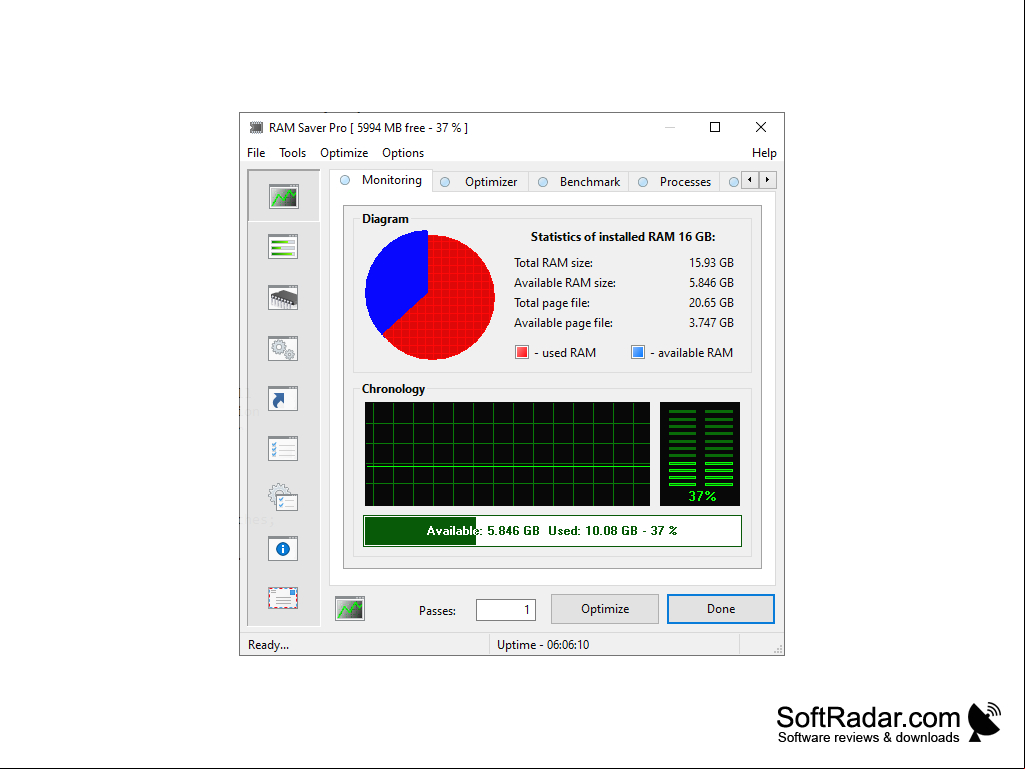The image size is (1025, 769).
Task: Click the Chronology history graph
Action: pyautogui.click(x=507, y=454)
